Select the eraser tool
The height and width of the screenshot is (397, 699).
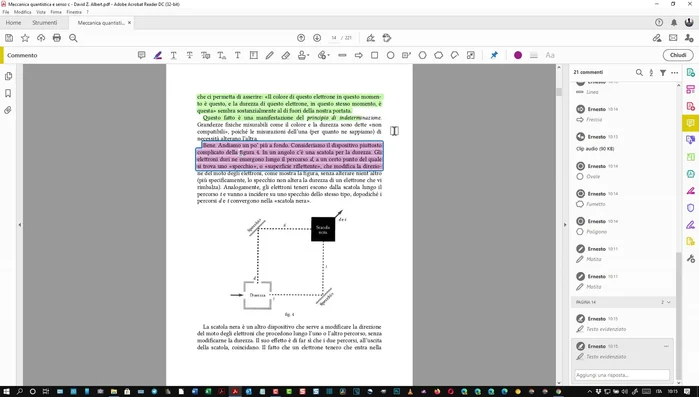[x=286, y=55]
